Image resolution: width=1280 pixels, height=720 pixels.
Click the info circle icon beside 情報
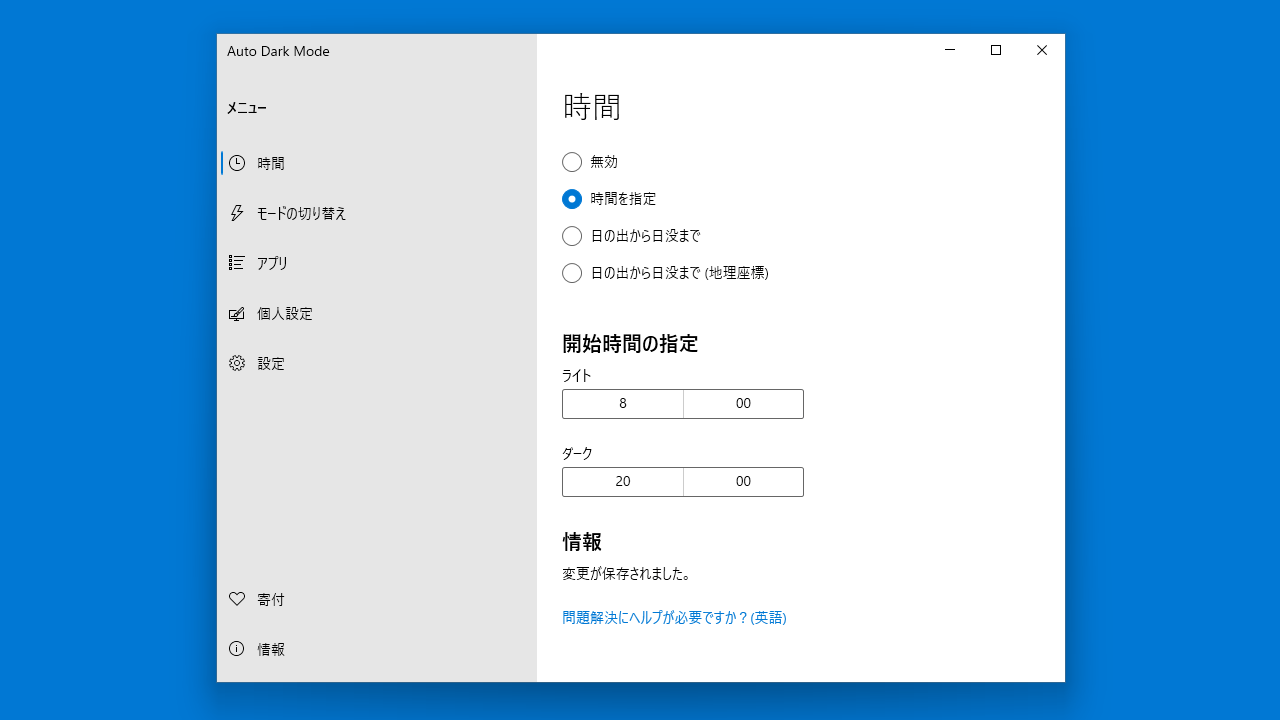coord(237,649)
